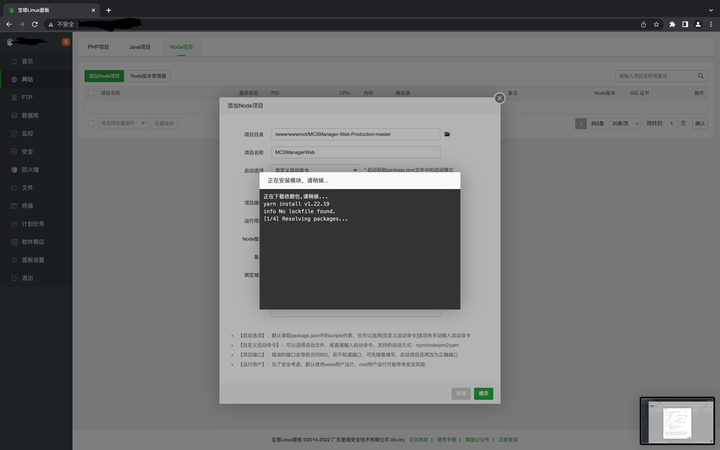Click the share icon in the address bar
Image resolution: width=720 pixels, height=450 pixels.
click(x=643, y=24)
